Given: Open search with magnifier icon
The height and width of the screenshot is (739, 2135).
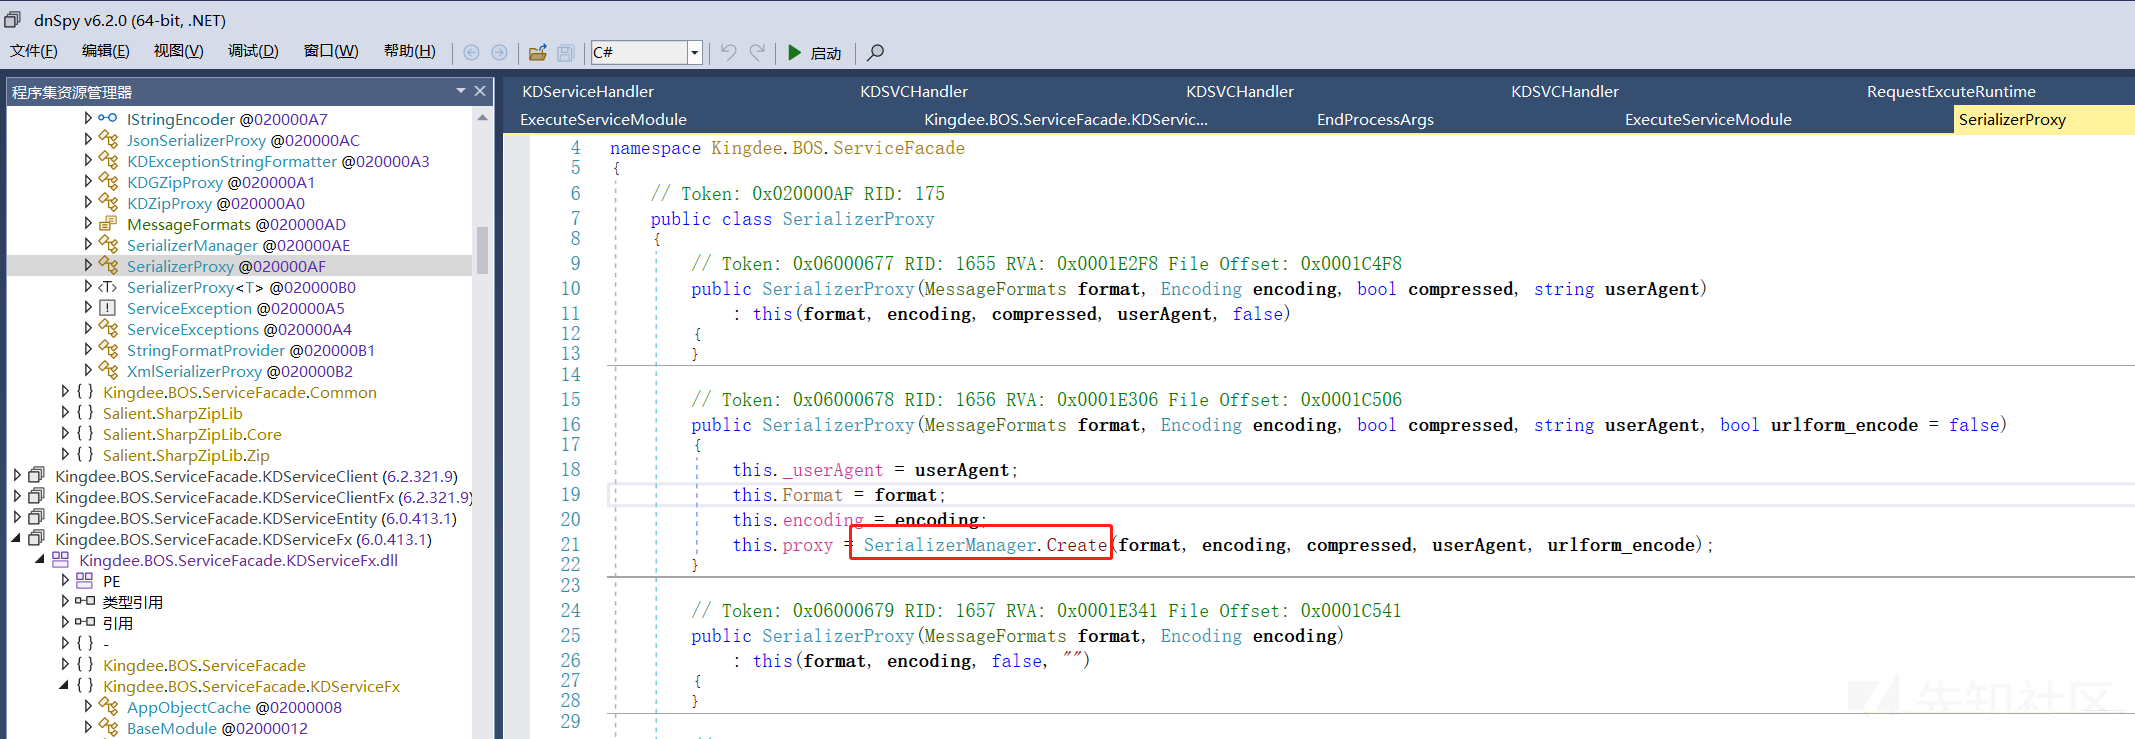Looking at the screenshot, I should click(875, 52).
